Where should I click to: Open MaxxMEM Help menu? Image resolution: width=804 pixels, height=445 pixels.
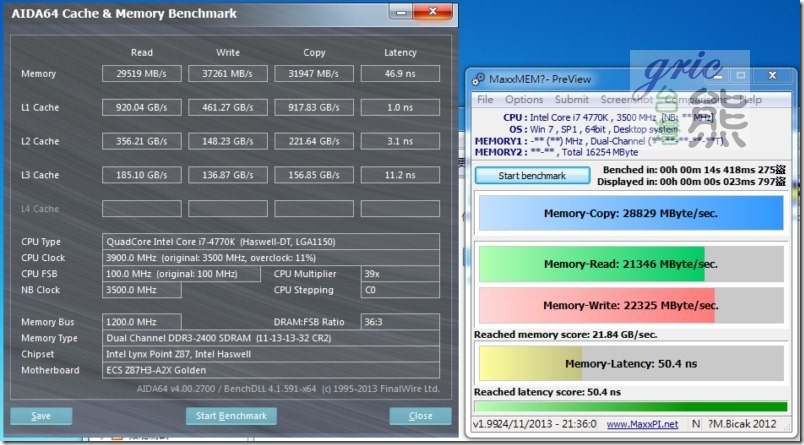750,99
